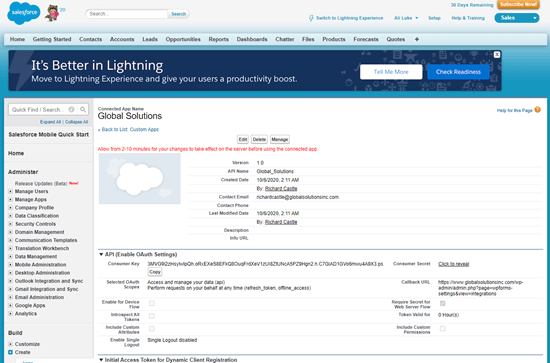Viewport: 550px width, 363px height.
Task: Expand Analytics tree node
Action: click(x=10, y=314)
